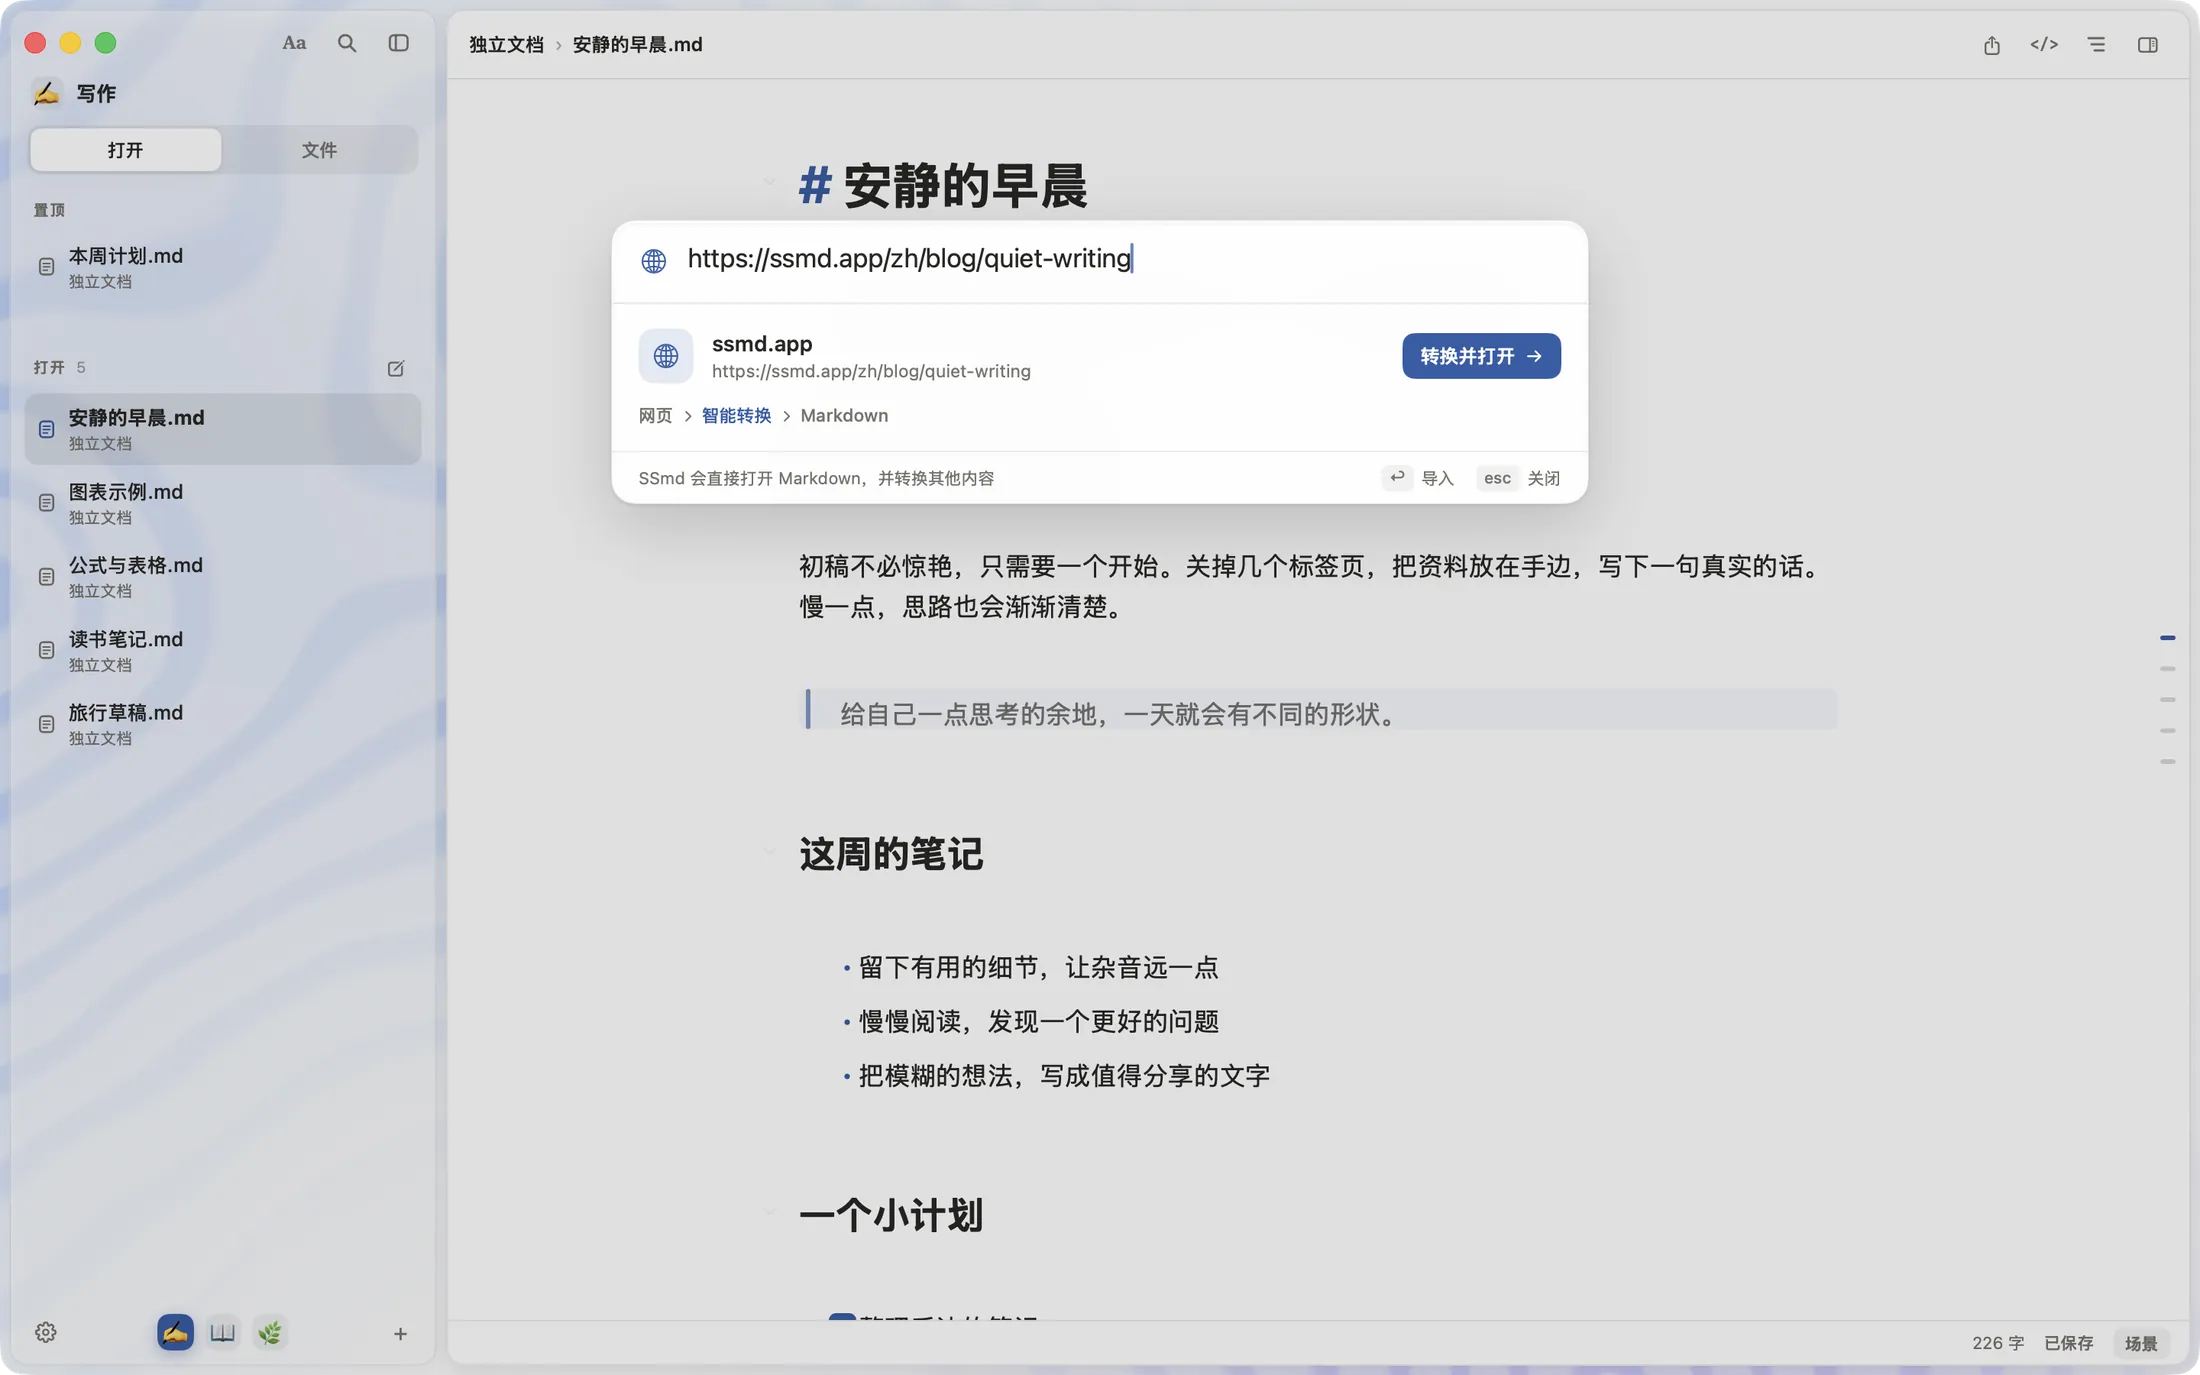Click the sidebar search icon

click(x=346, y=43)
